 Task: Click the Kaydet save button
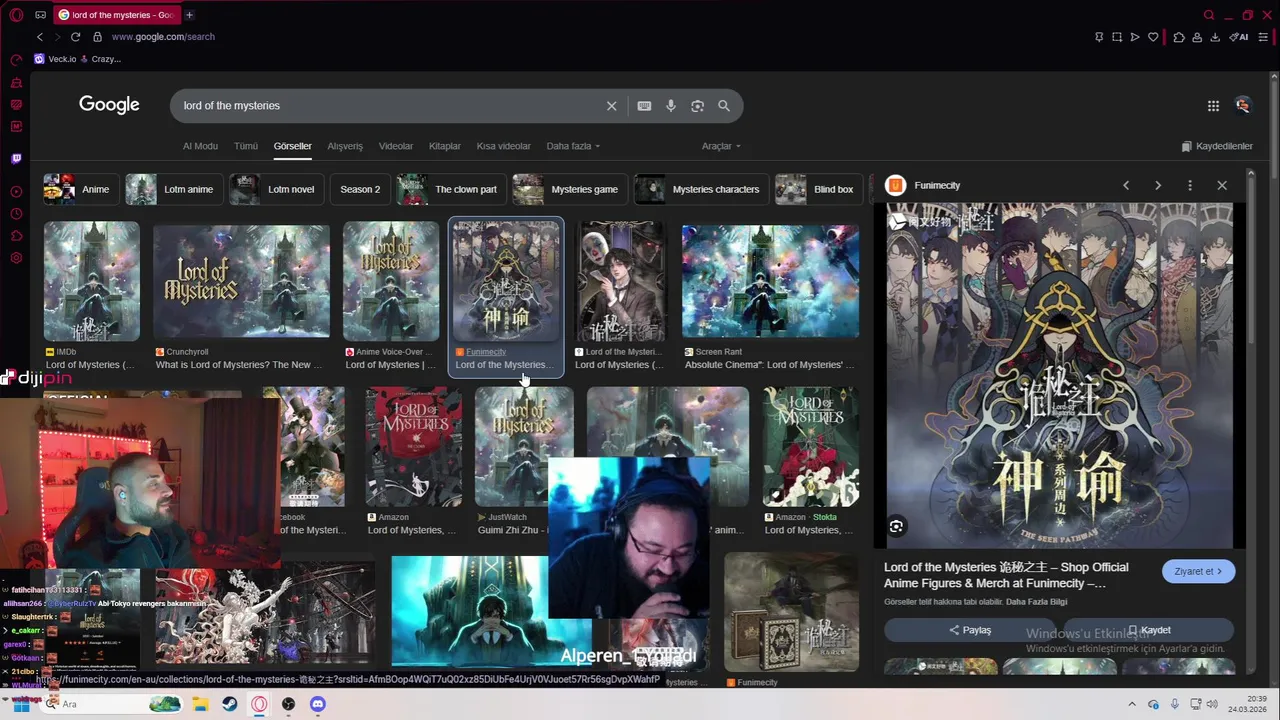(1149, 630)
